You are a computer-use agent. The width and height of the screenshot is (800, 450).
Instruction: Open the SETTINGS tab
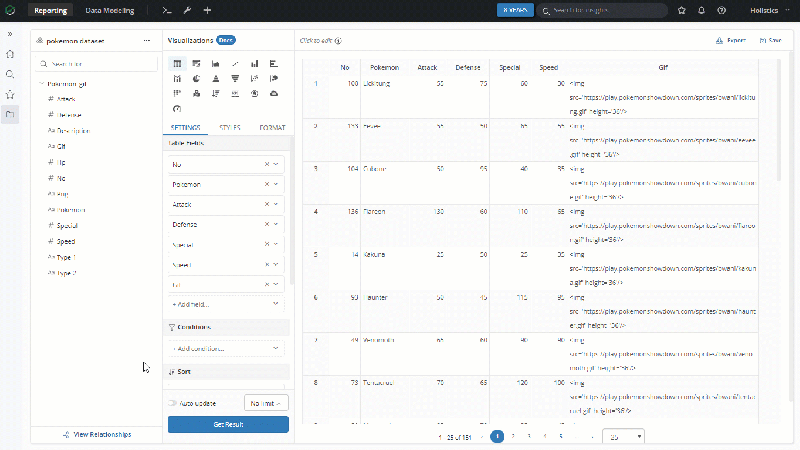point(186,128)
